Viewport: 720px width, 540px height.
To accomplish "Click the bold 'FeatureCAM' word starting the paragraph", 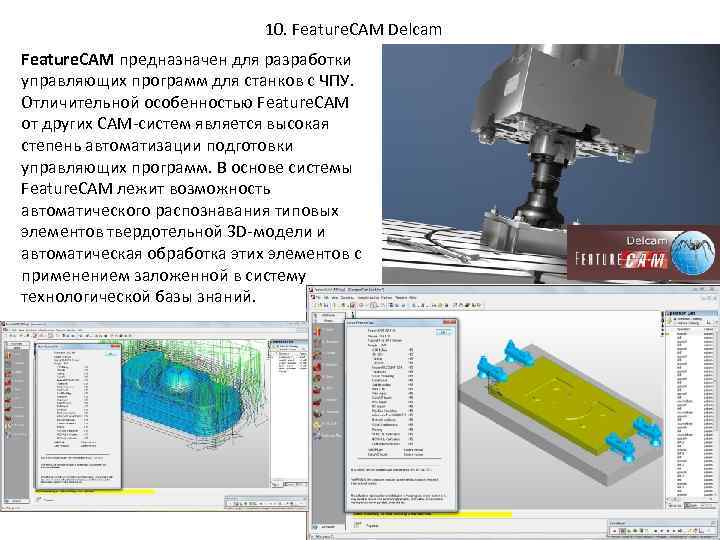I will (x=67, y=60).
